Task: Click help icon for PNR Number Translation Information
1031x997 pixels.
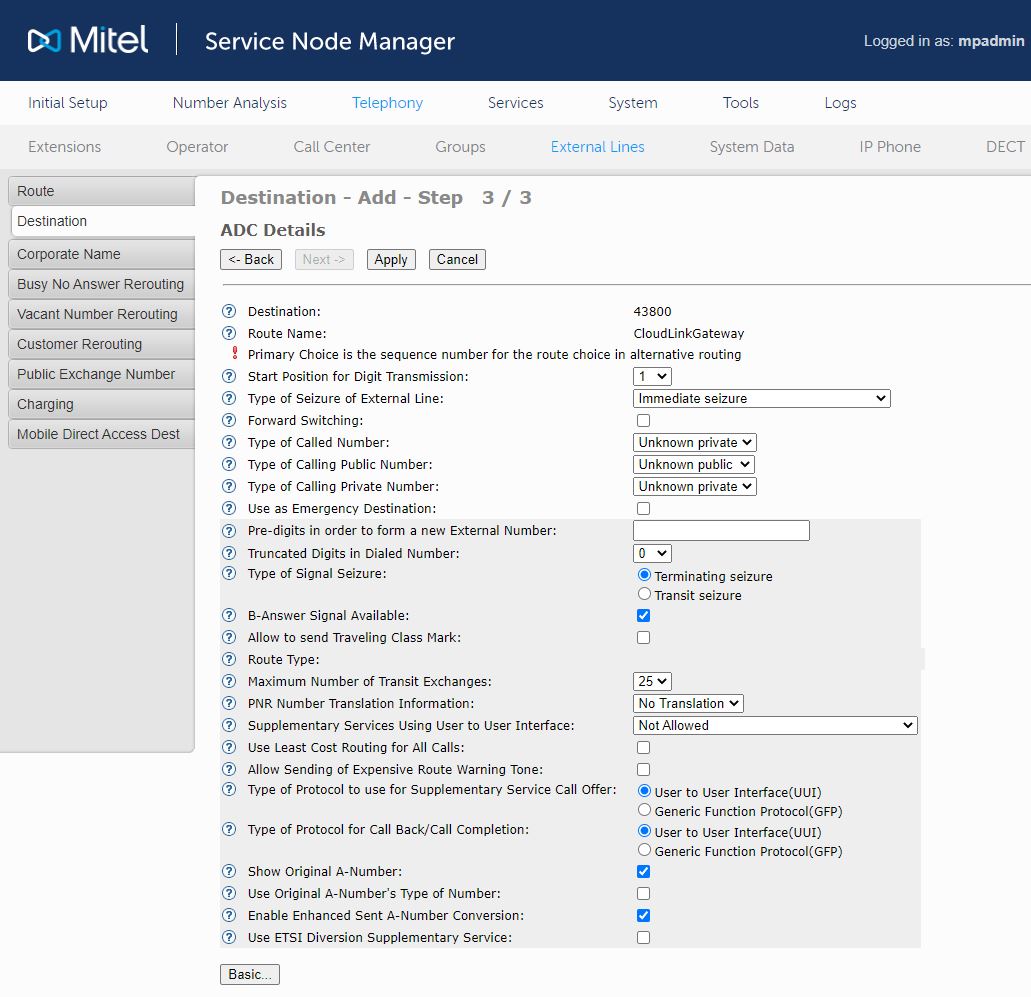Action: coord(229,704)
